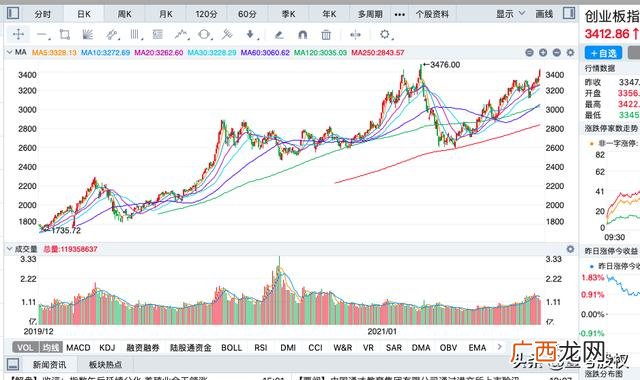Open the drawing settings gear in toolbar

tap(386, 35)
